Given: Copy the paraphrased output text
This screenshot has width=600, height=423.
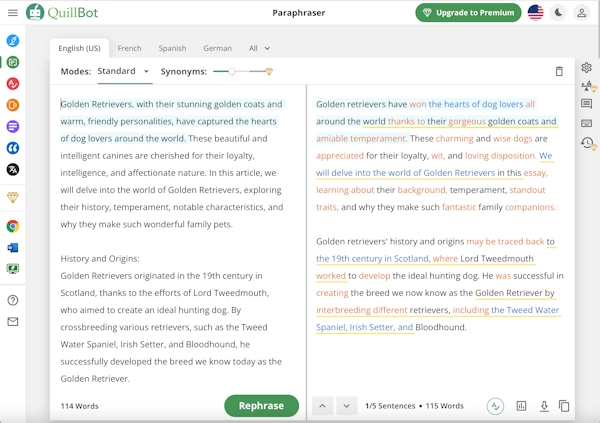Looking at the screenshot, I should click(565, 406).
